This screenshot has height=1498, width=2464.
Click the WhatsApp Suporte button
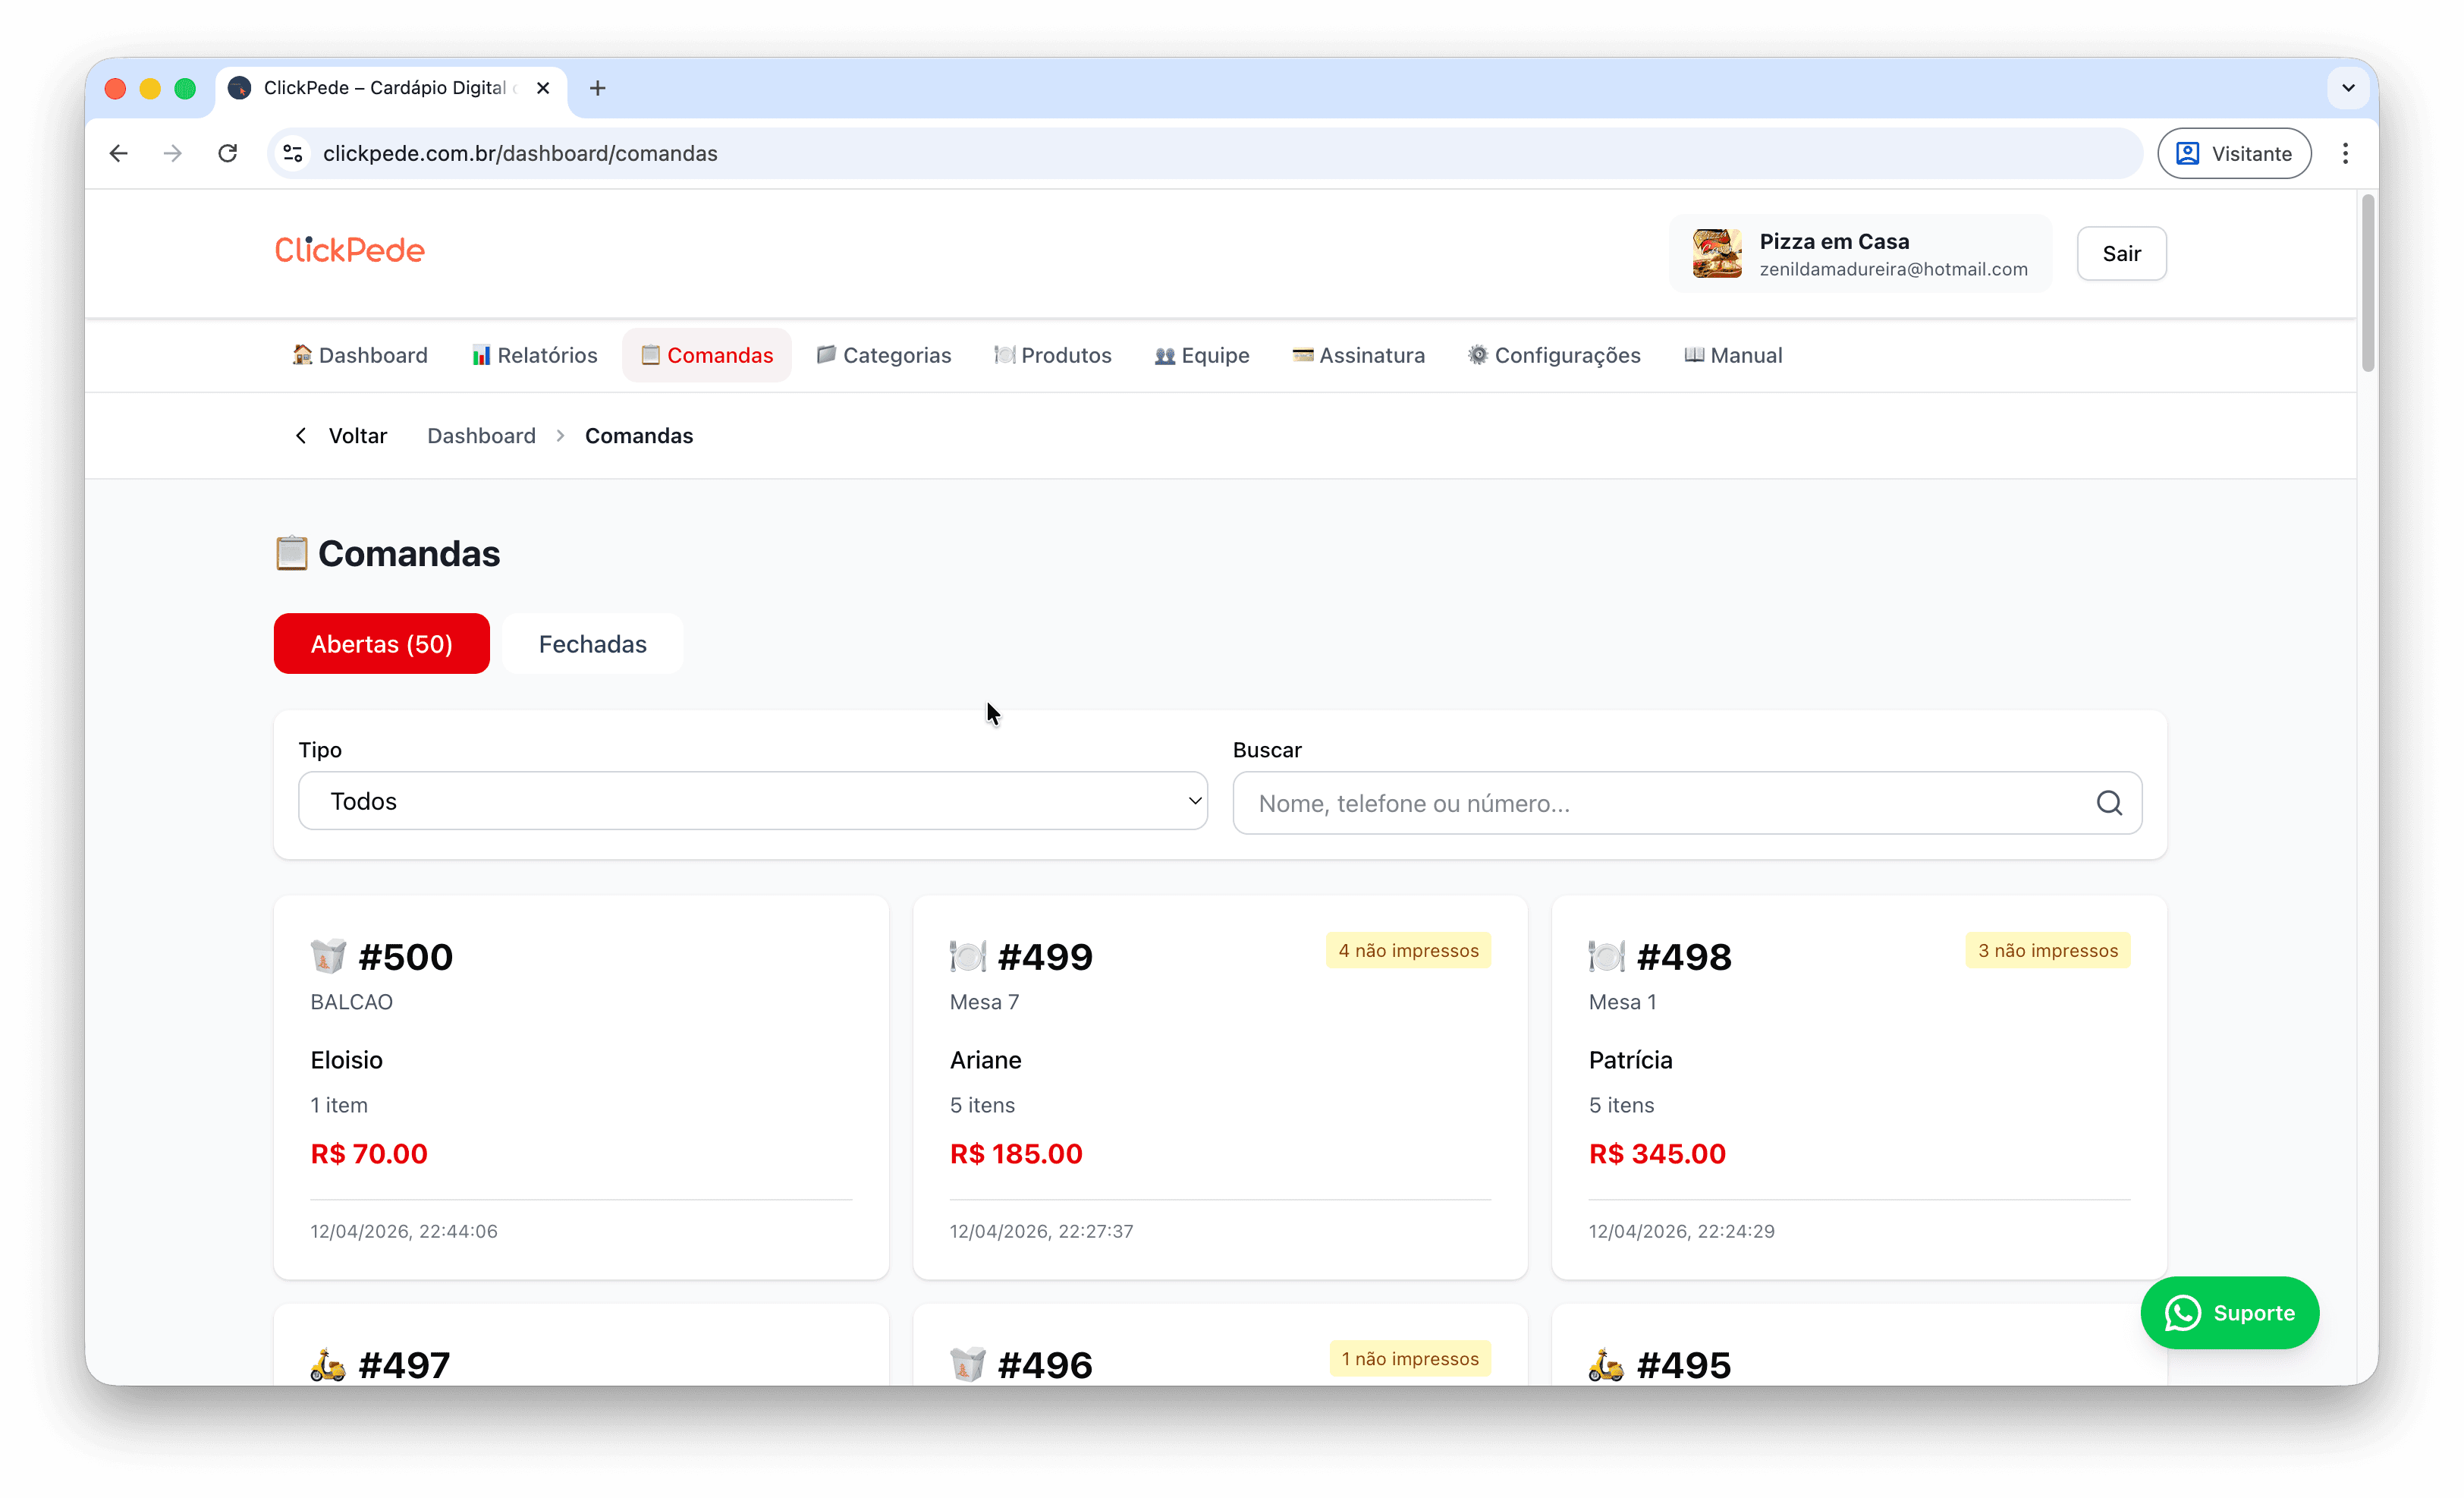2229,1312
